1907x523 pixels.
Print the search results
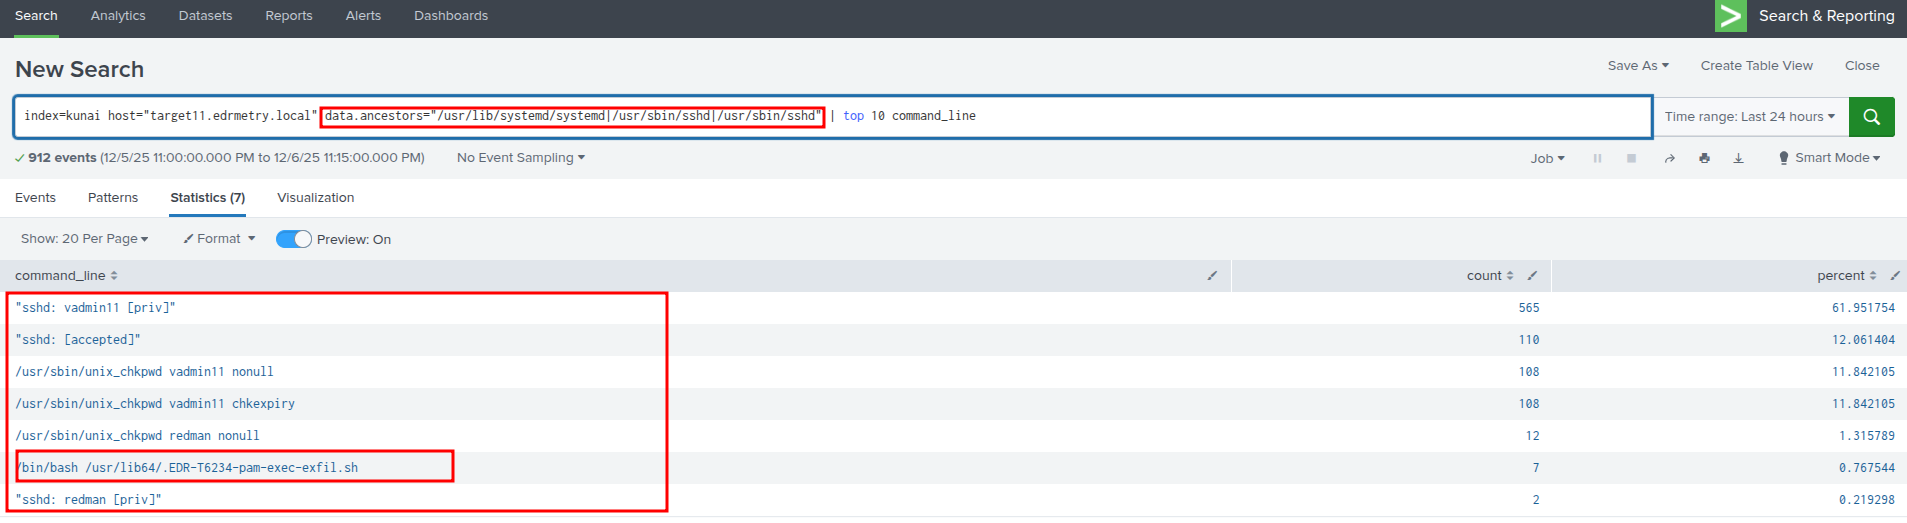(x=1704, y=158)
